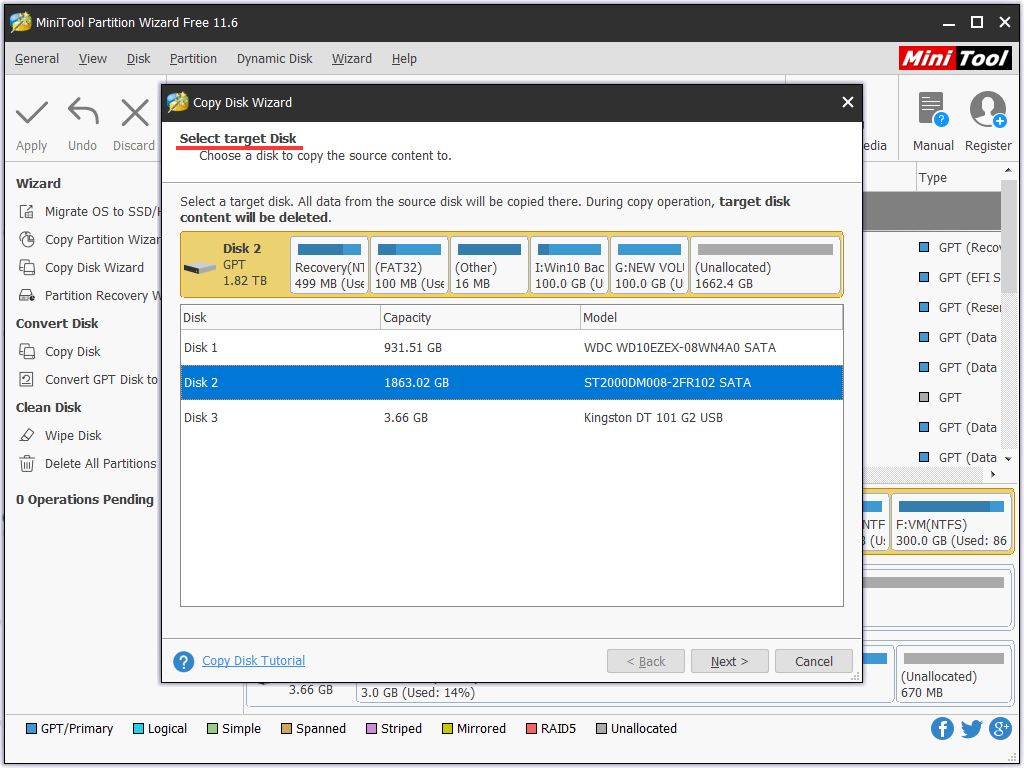Click the Unallocated 1662.4 GB block
1024x768 pixels.
765,265
